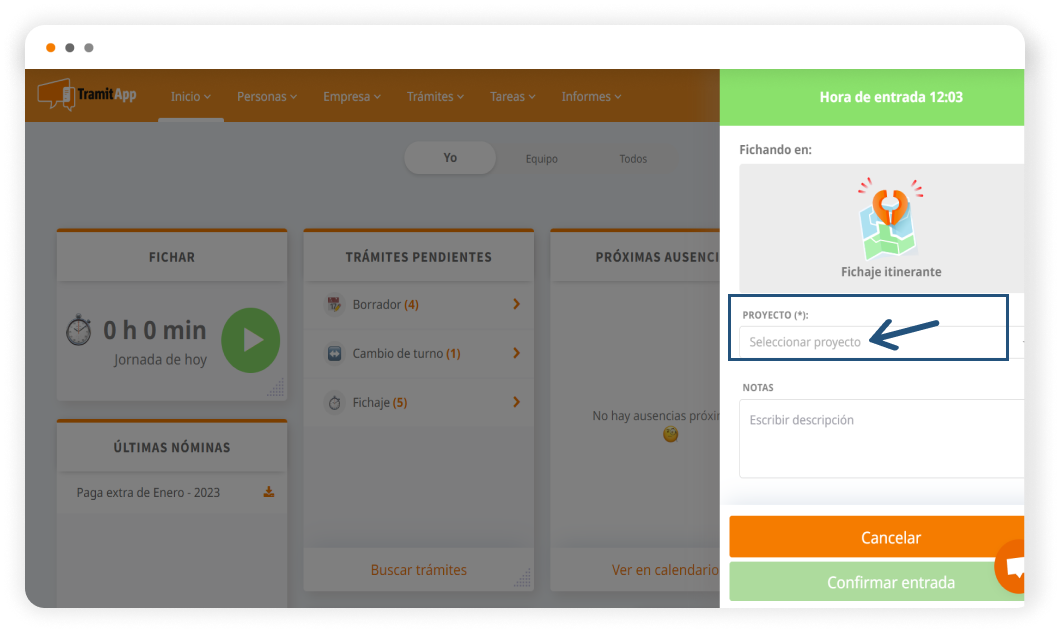Click the Cambio de turno icon
Image resolution: width=1061 pixels, height=633 pixels.
(x=335, y=354)
